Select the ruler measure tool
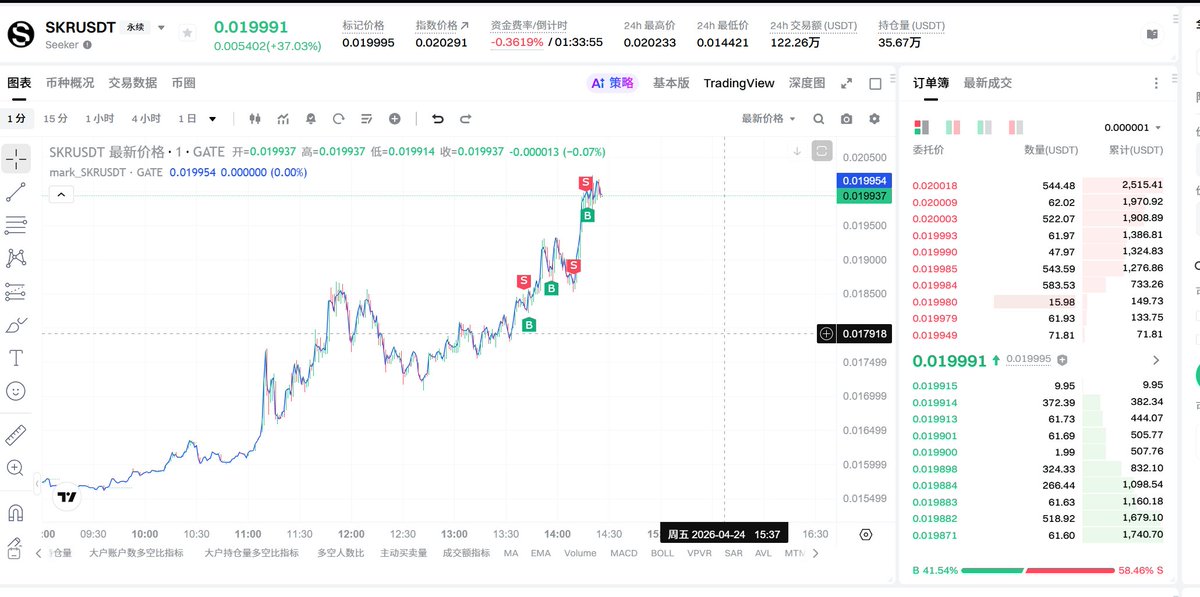Image resolution: width=1200 pixels, height=597 pixels. [x=16, y=434]
